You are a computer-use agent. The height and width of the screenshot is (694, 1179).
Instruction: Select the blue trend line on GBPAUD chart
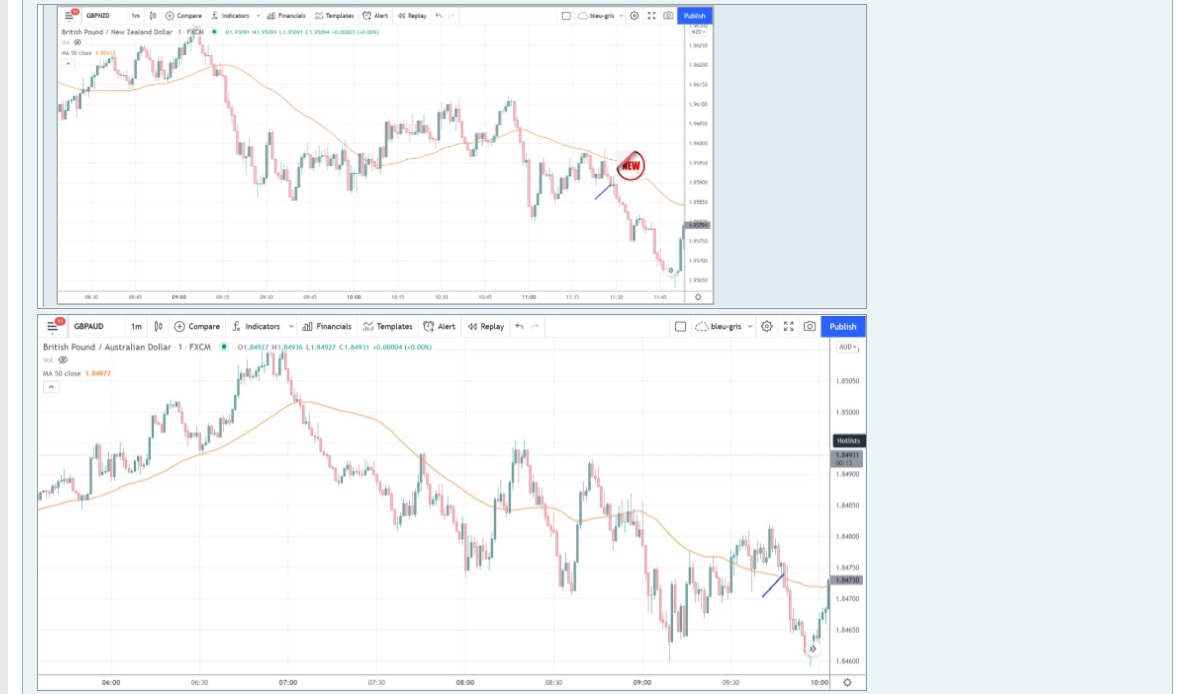(773, 586)
